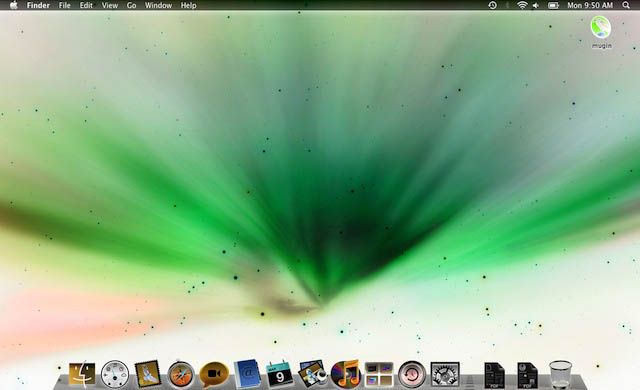640x390 pixels.
Task: Open Spotlight search magnifier
Action: 626,5
